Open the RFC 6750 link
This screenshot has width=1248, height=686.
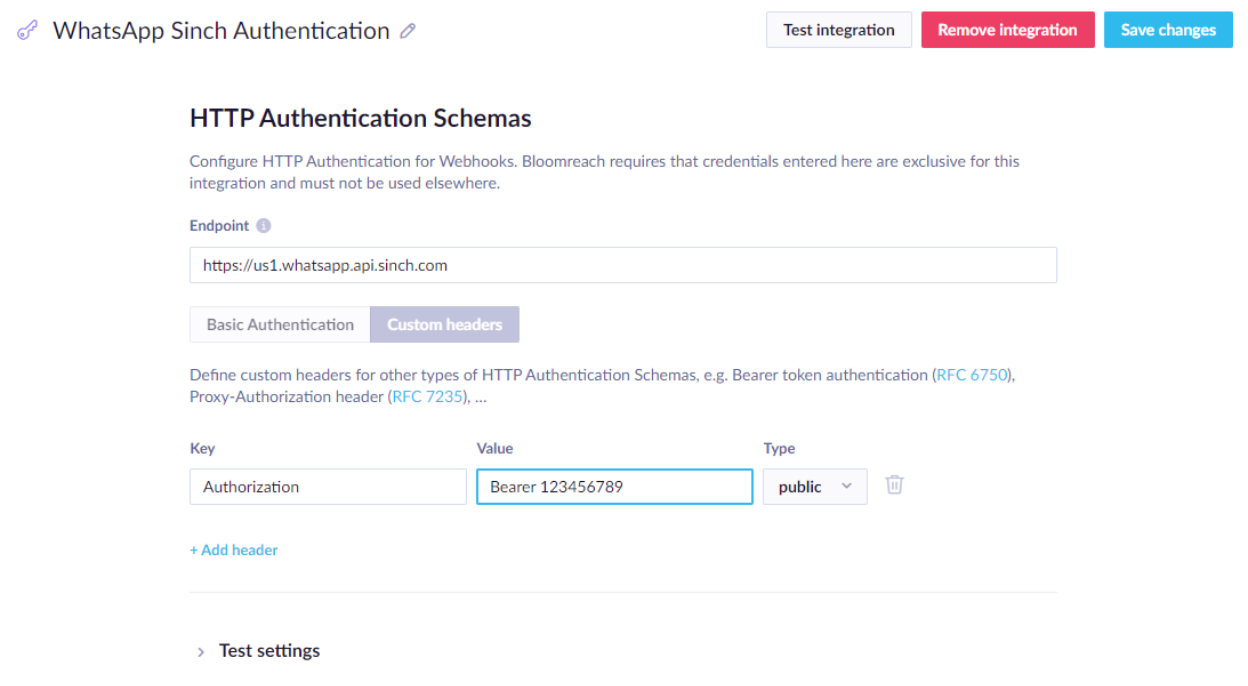972,375
